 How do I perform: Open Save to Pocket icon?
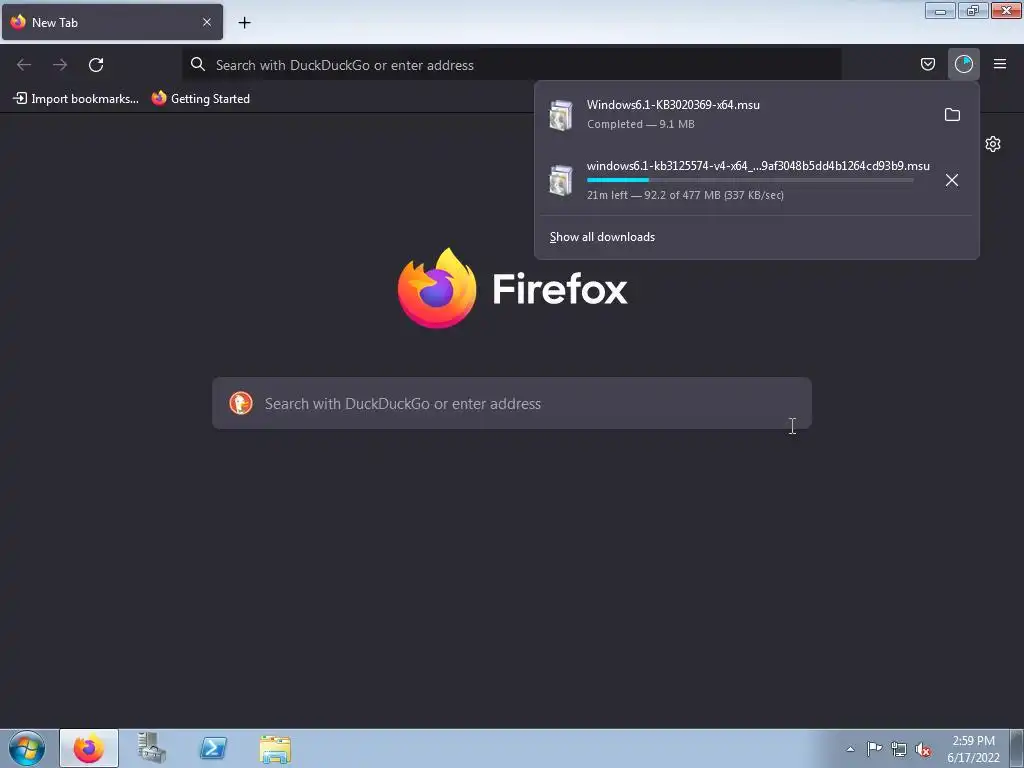pyautogui.click(x=927, y=64)
